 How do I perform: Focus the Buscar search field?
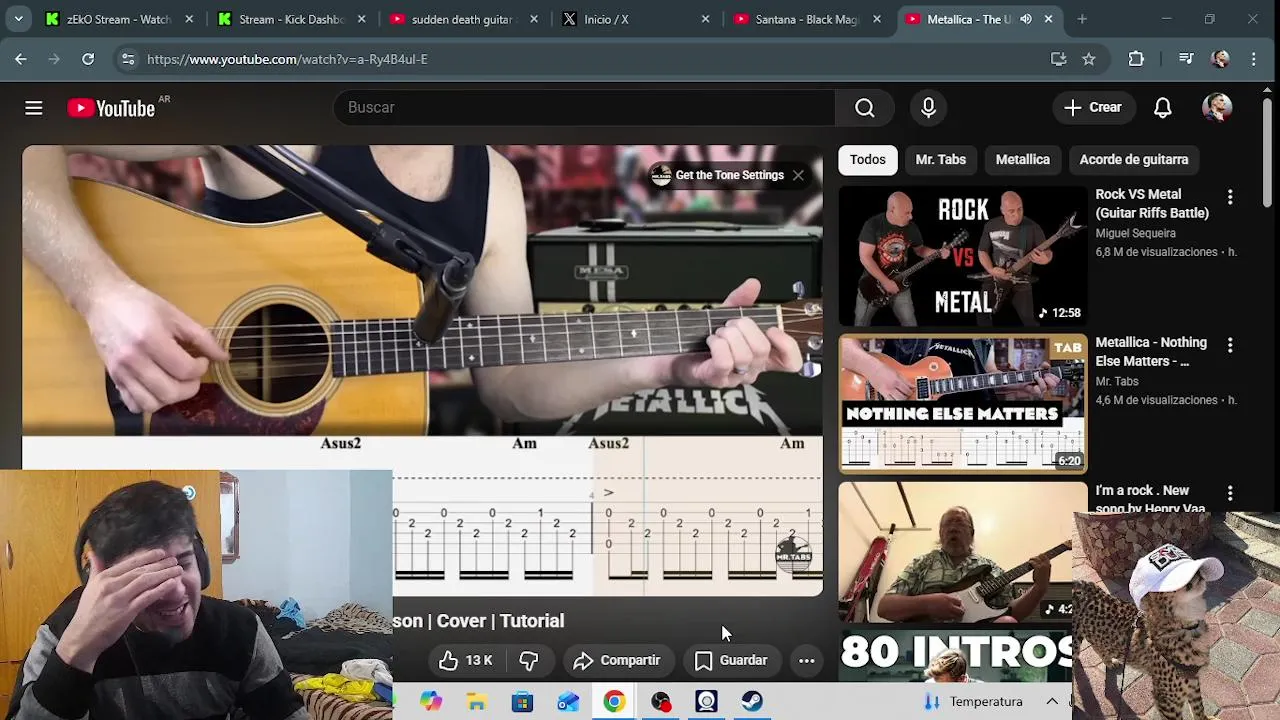[x=584, y=108]
